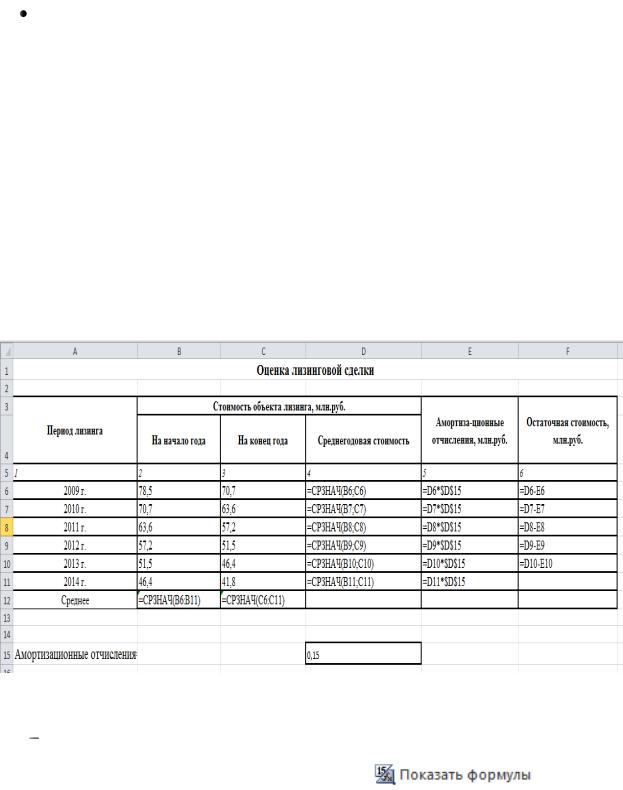Select cell =СРЗНАЧ(B11;C11)
This screenshot has width=623, height=790.
363,581
